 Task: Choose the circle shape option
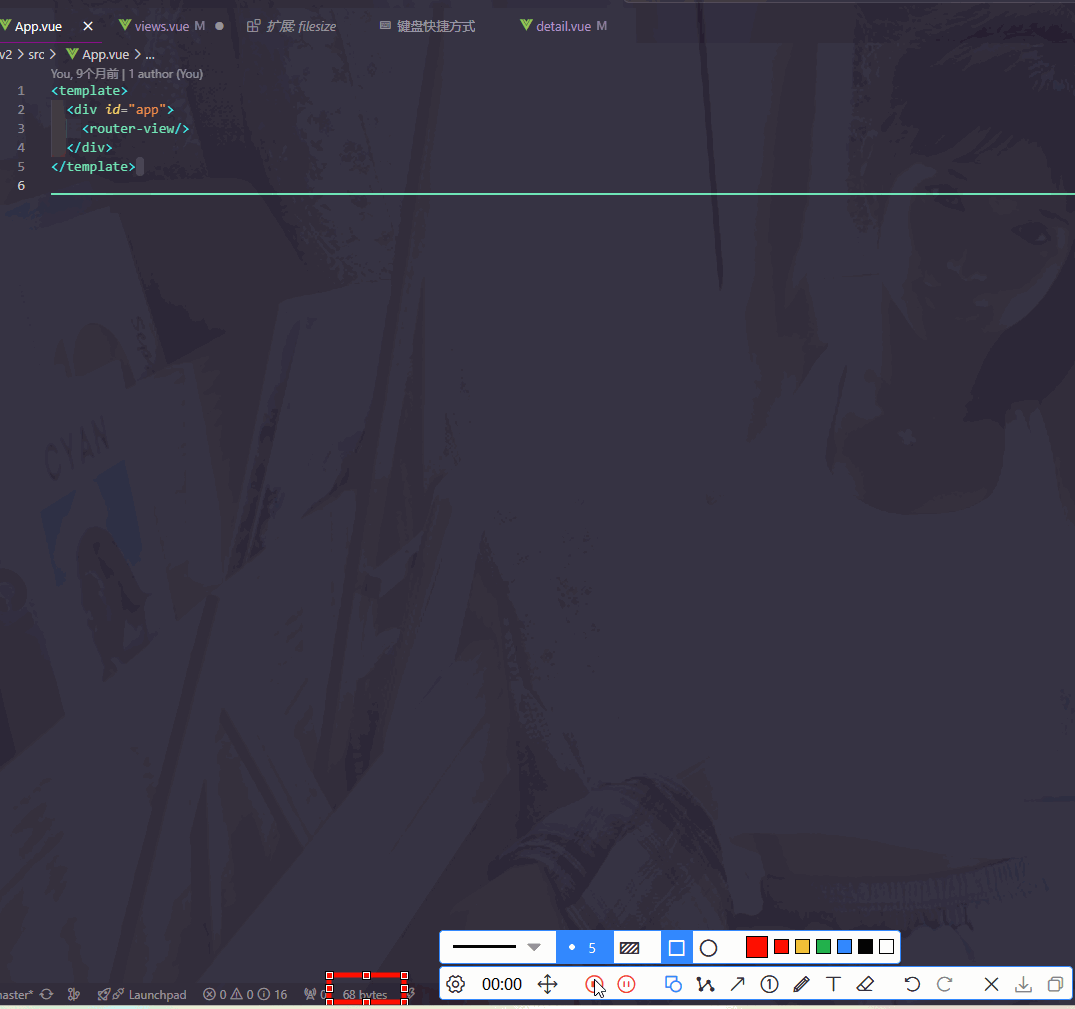coord(708,947)
